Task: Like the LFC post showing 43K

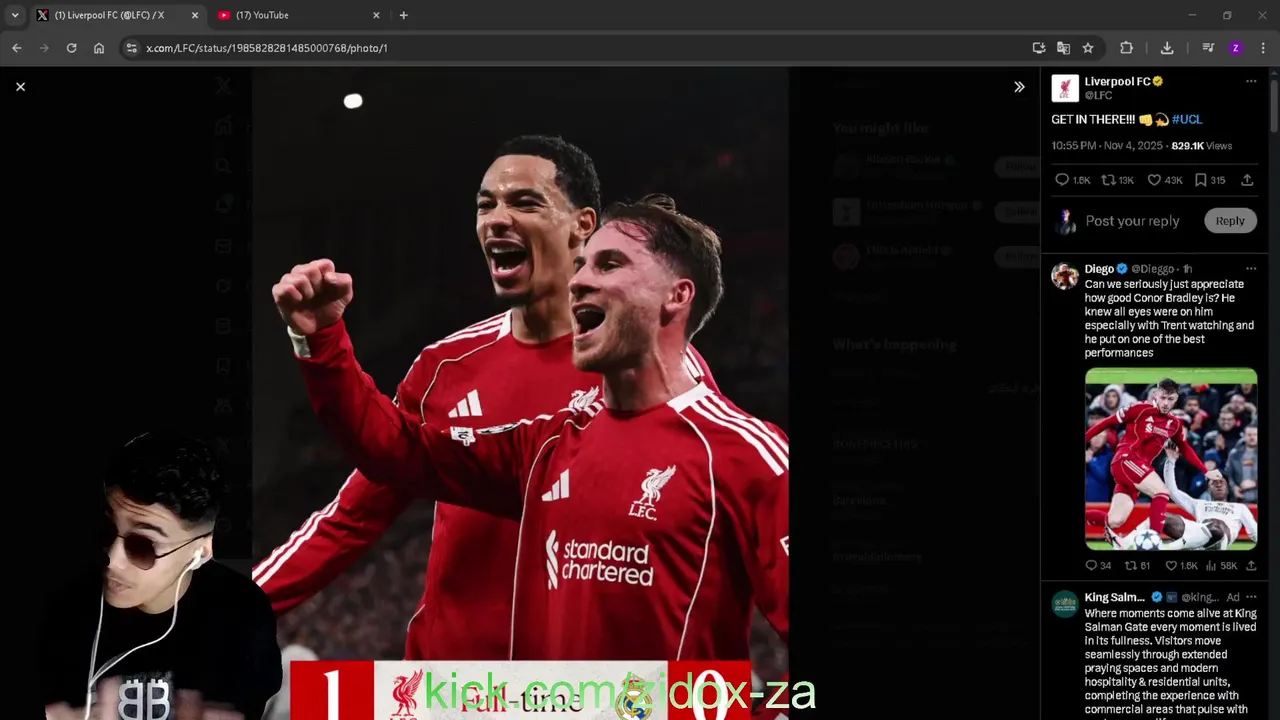Action: [x=1164, y=180]
